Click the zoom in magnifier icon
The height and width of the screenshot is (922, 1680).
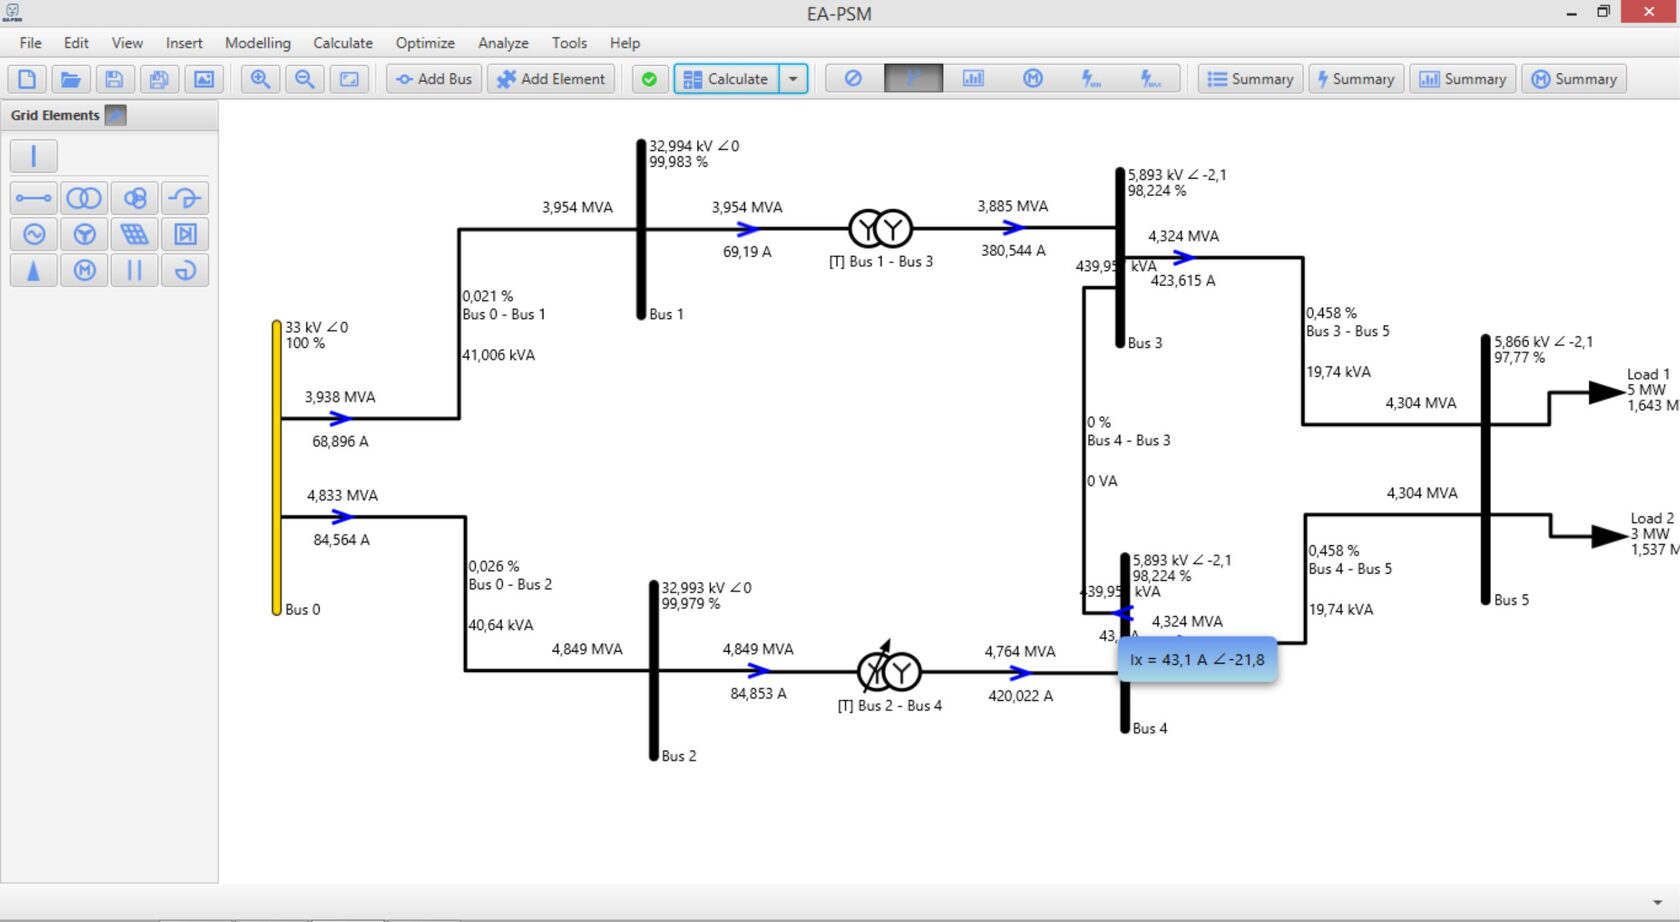tap(260, 79)
